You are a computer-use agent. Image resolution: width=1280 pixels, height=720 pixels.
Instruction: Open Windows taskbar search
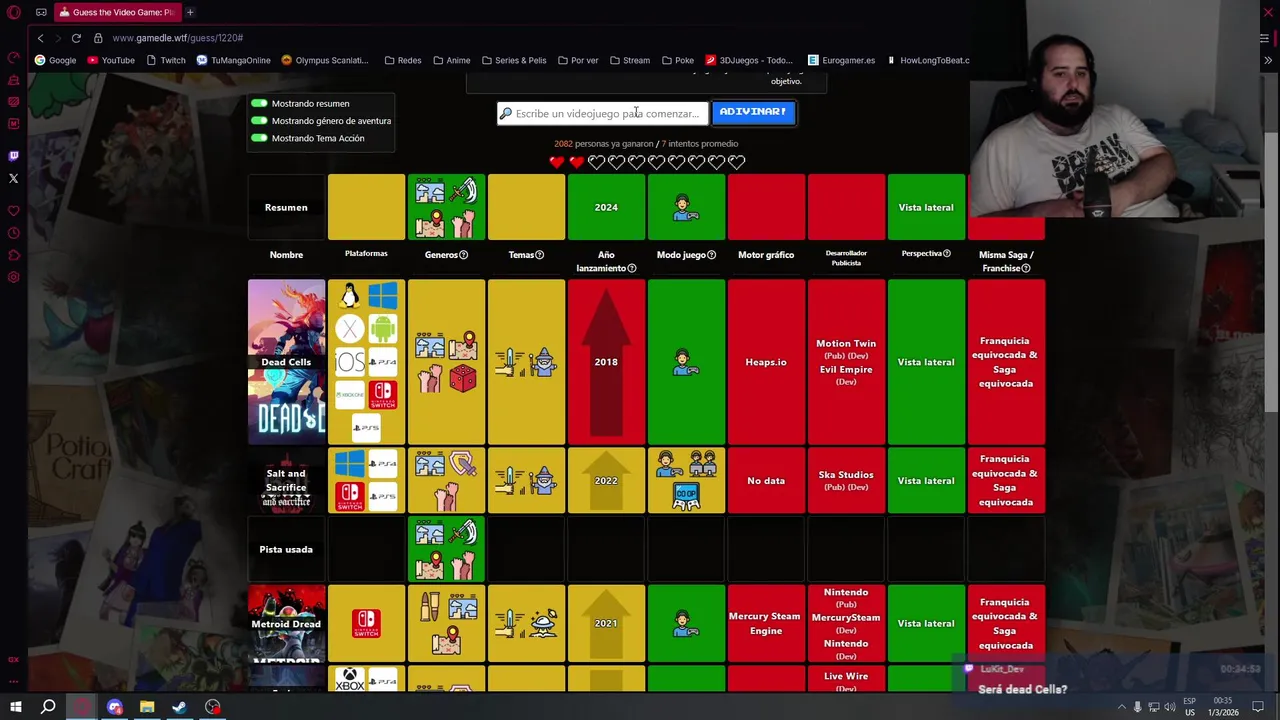coord(48,707)
